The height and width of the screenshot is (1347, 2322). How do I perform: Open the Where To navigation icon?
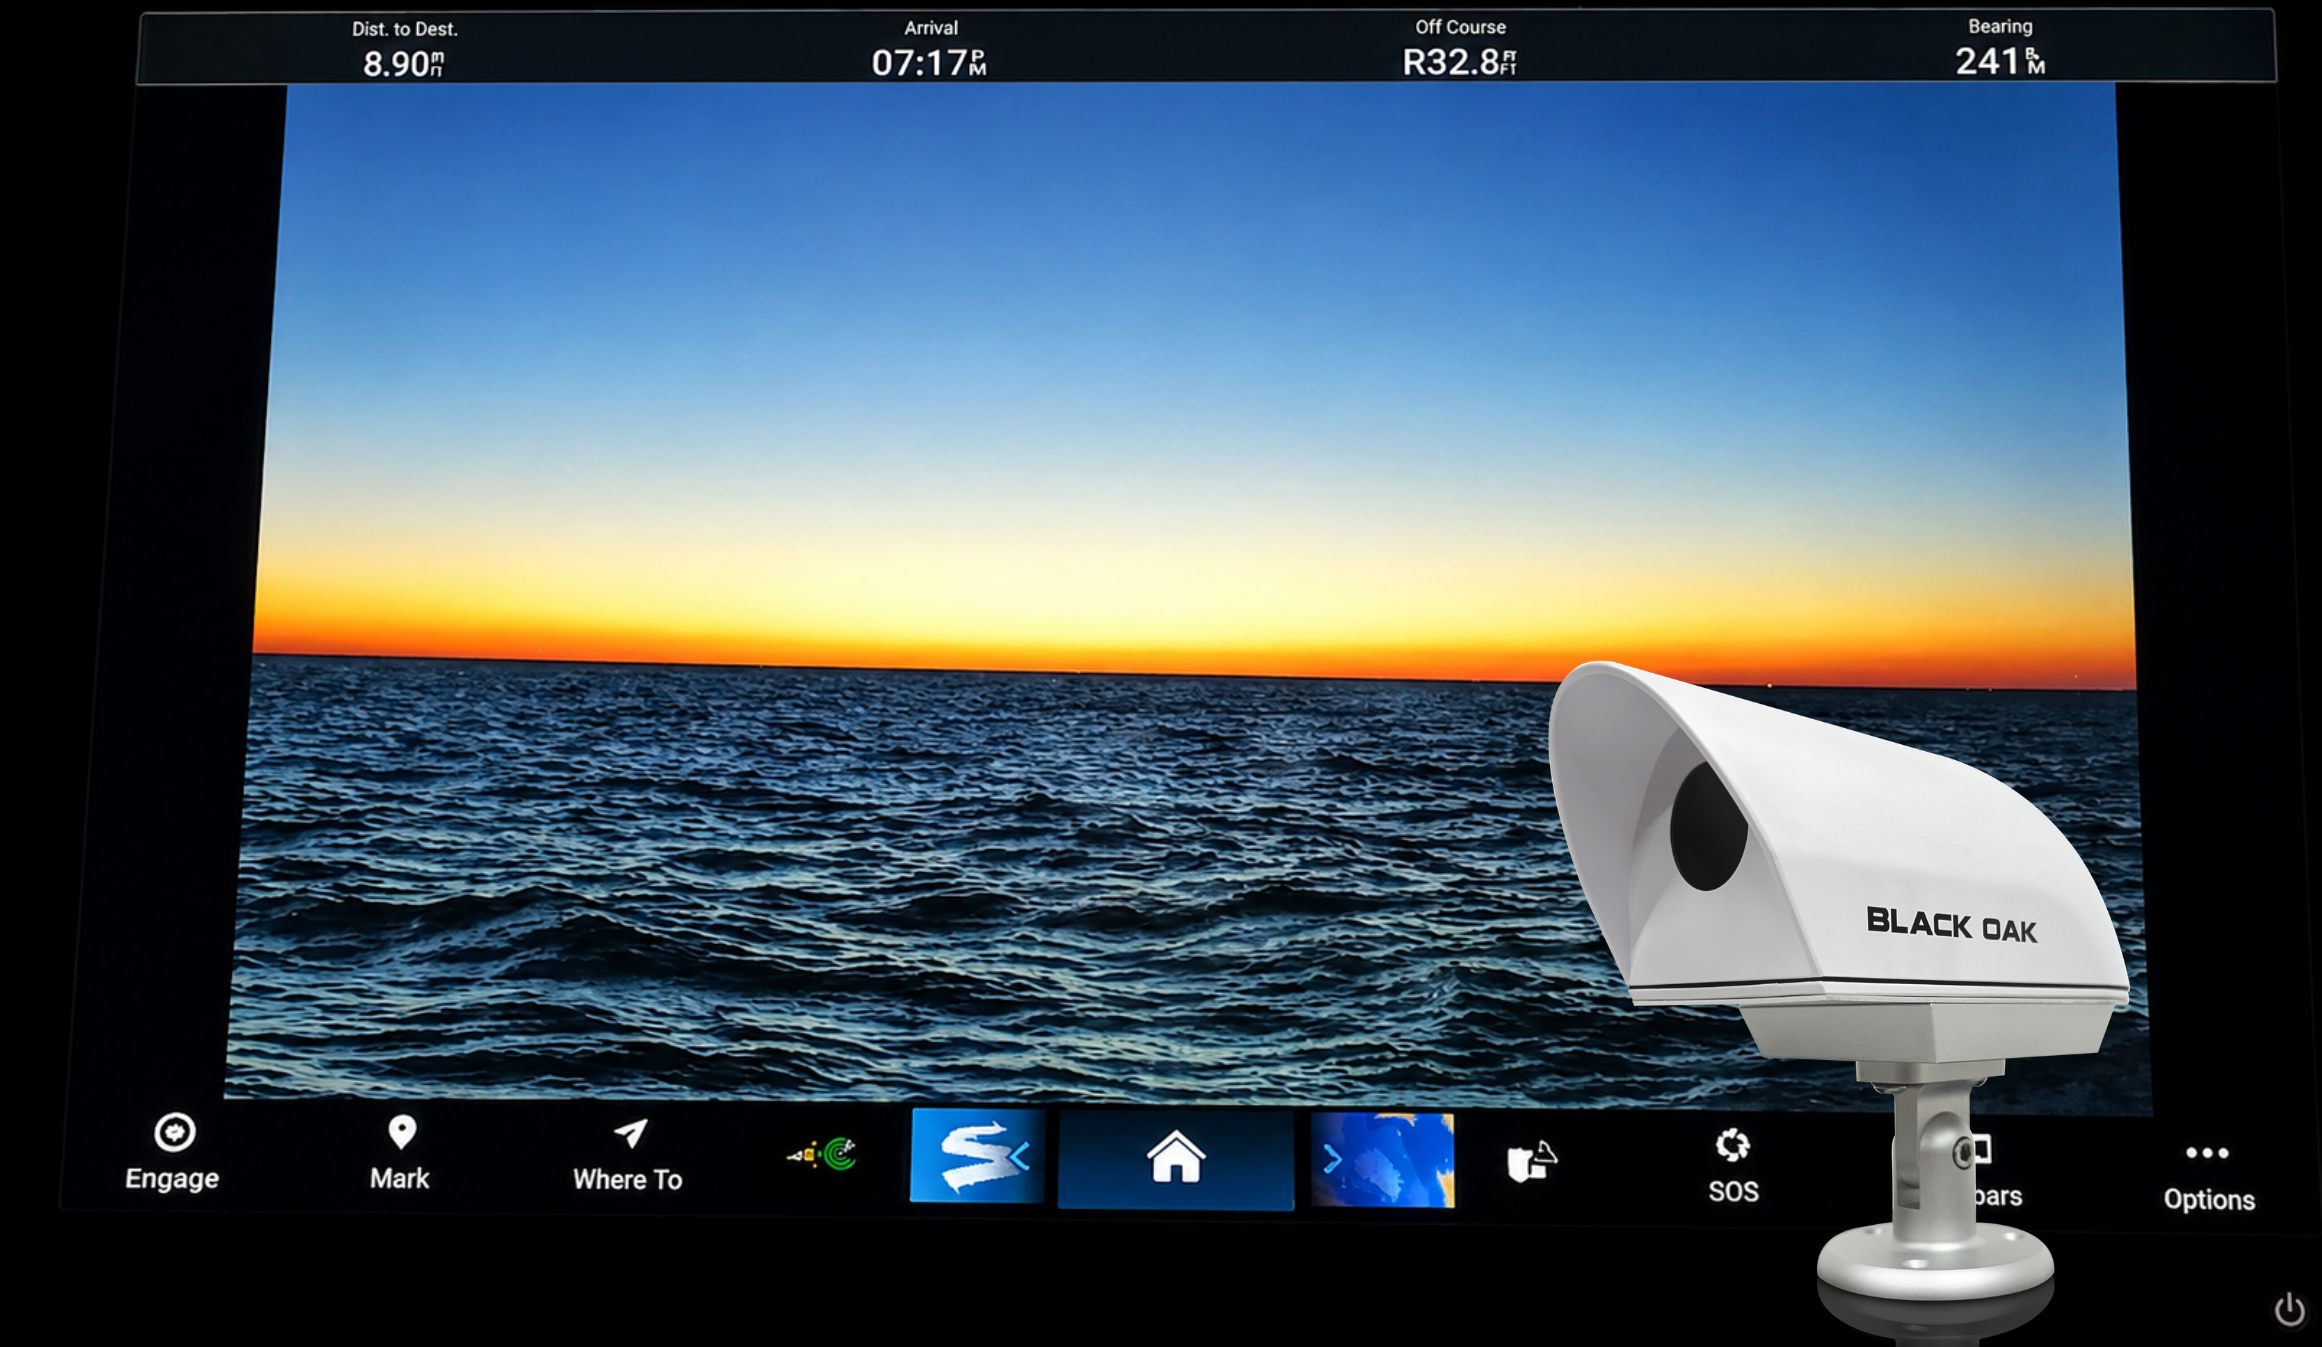coord(630,1133)
